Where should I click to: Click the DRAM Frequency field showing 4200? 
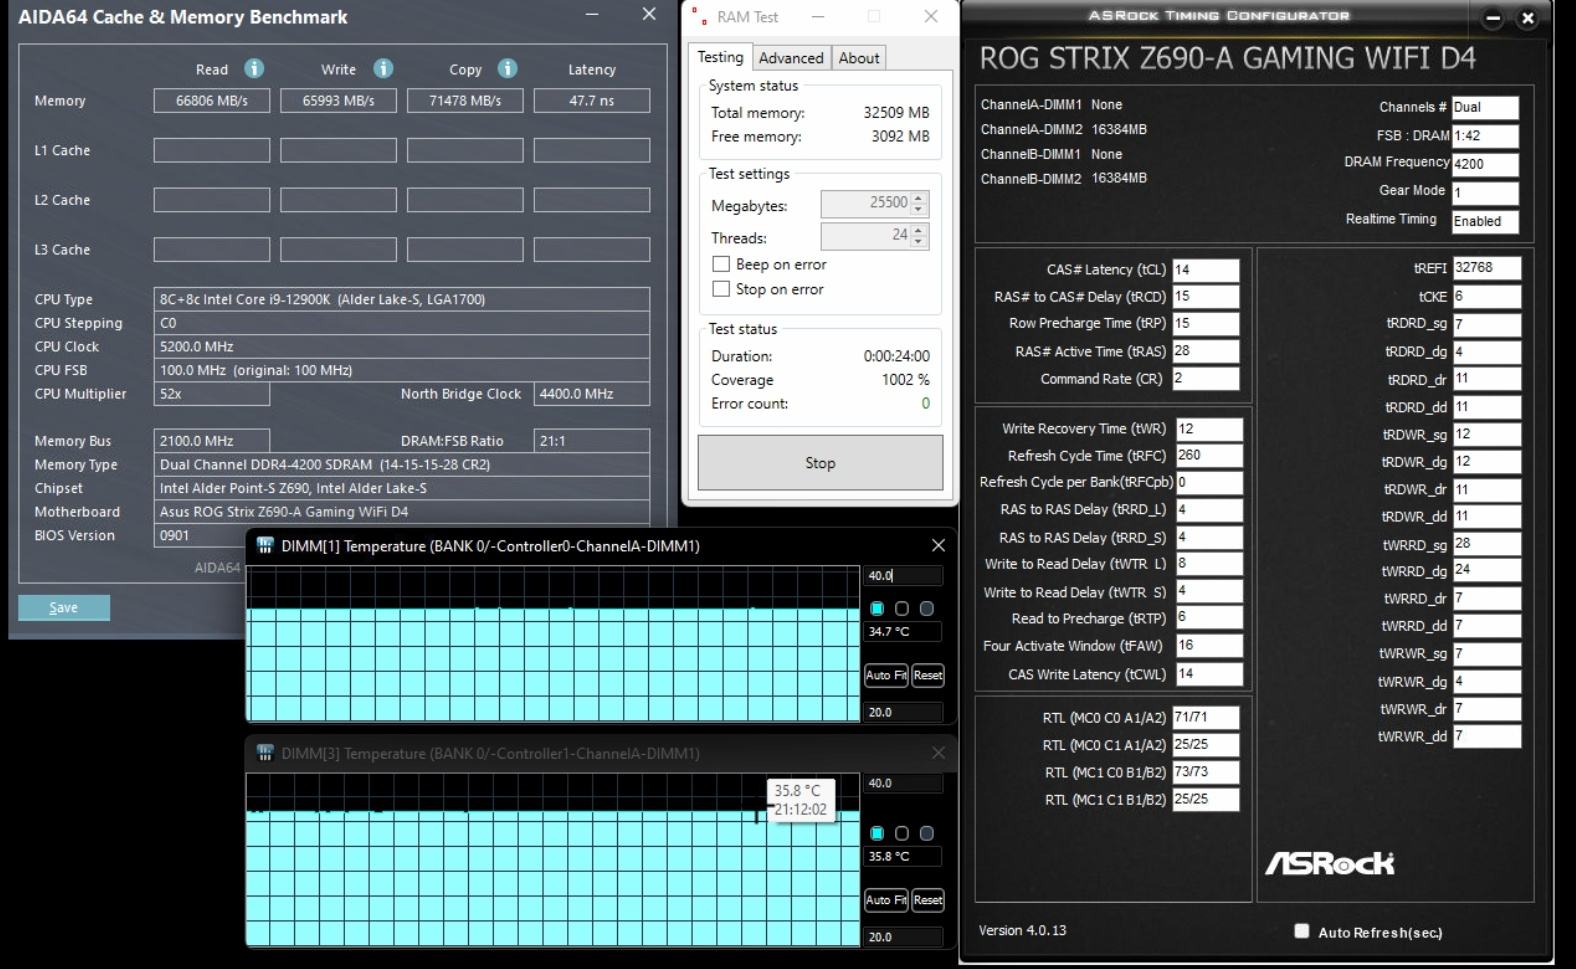pyautogui.click(x=1485, y=164)
